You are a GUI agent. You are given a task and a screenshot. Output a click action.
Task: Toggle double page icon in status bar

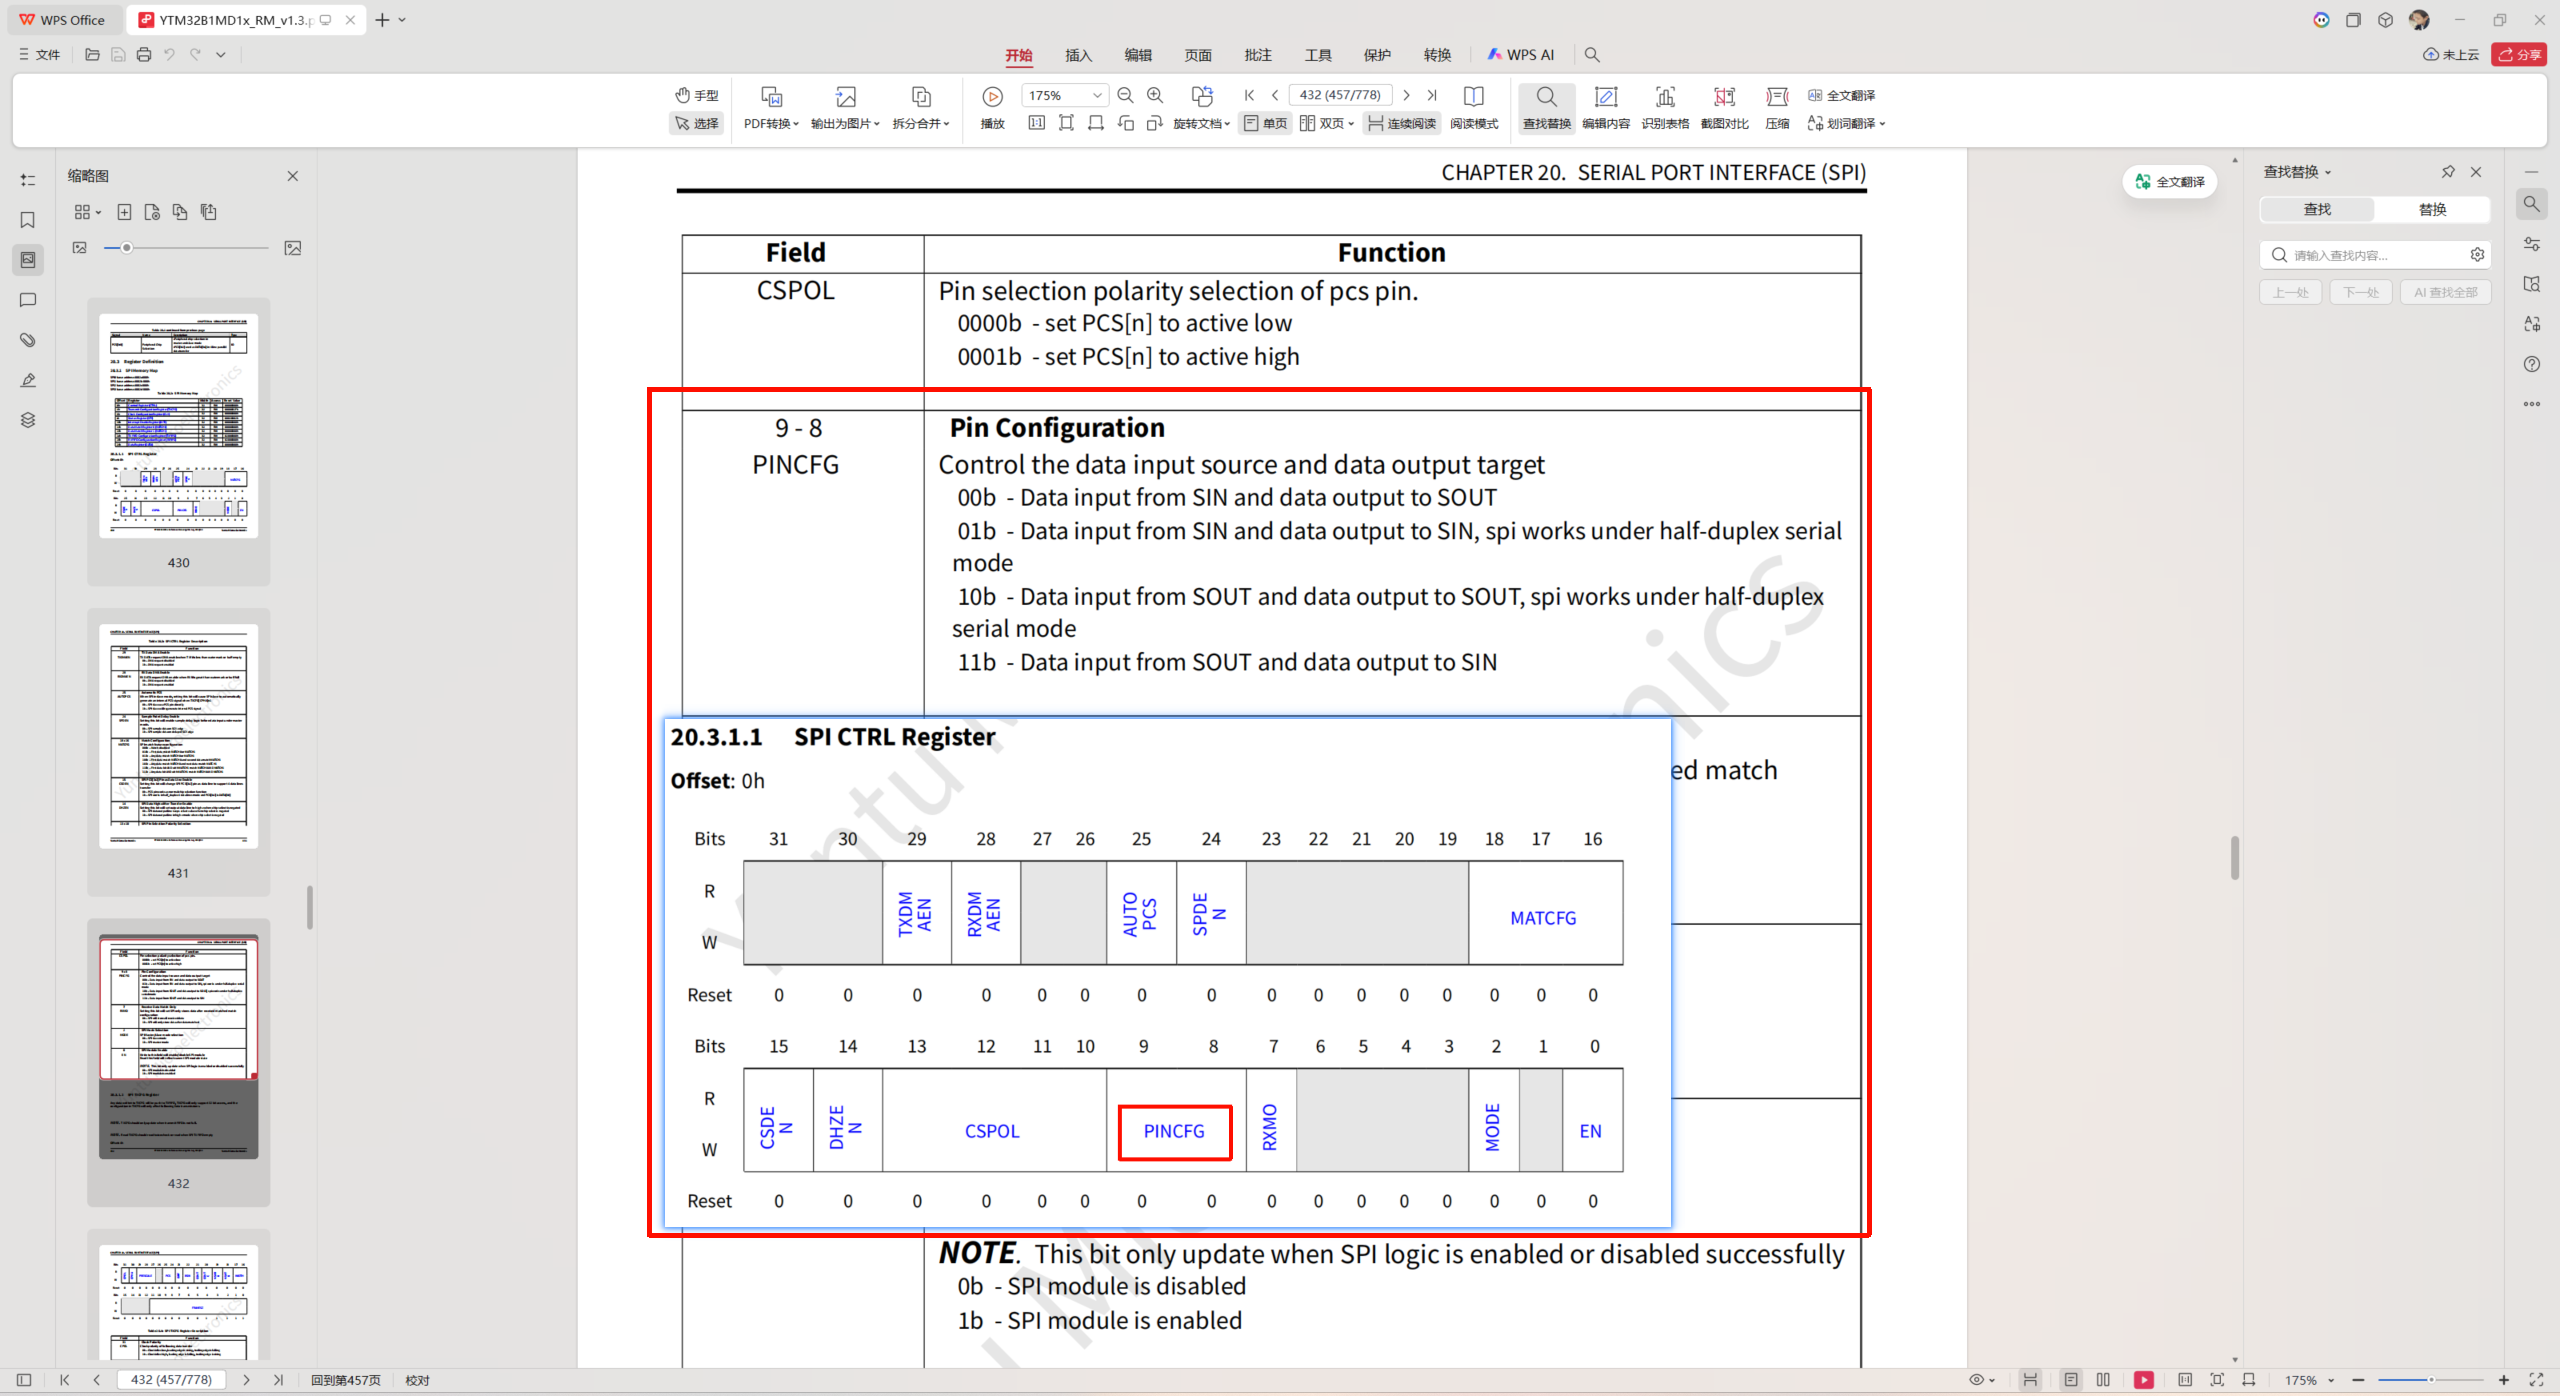point(2103,1380)
